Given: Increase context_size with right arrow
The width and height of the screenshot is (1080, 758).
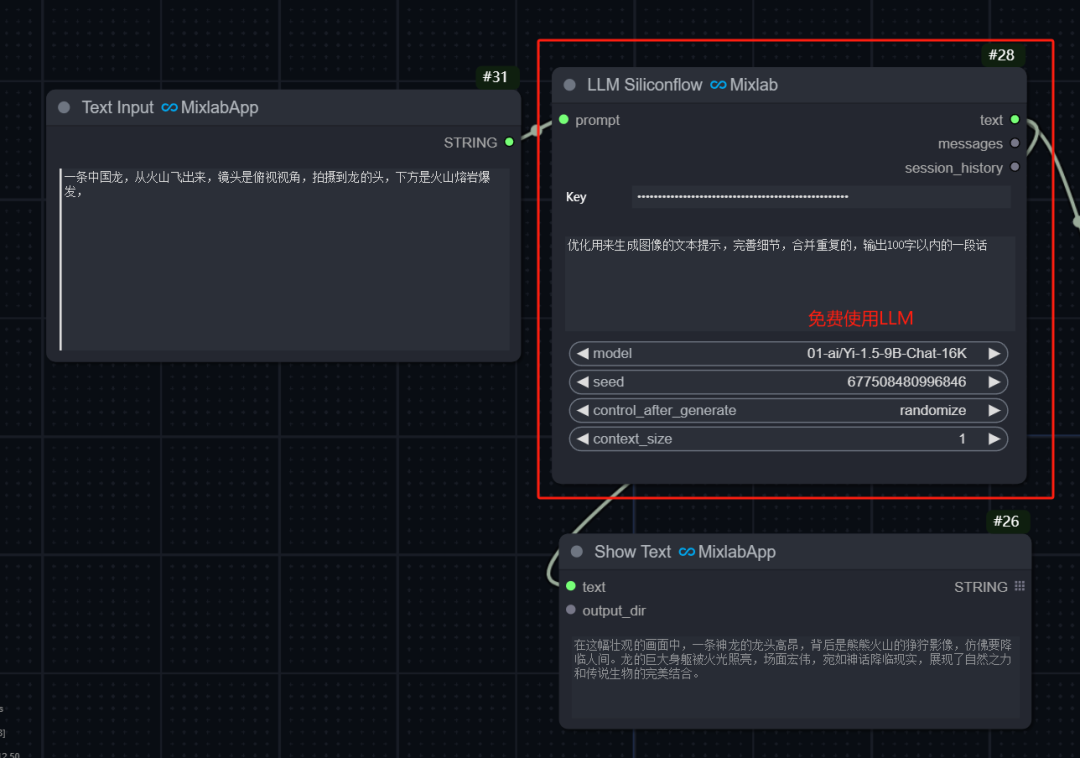Looking at the screenshot, I should point(994,439).
